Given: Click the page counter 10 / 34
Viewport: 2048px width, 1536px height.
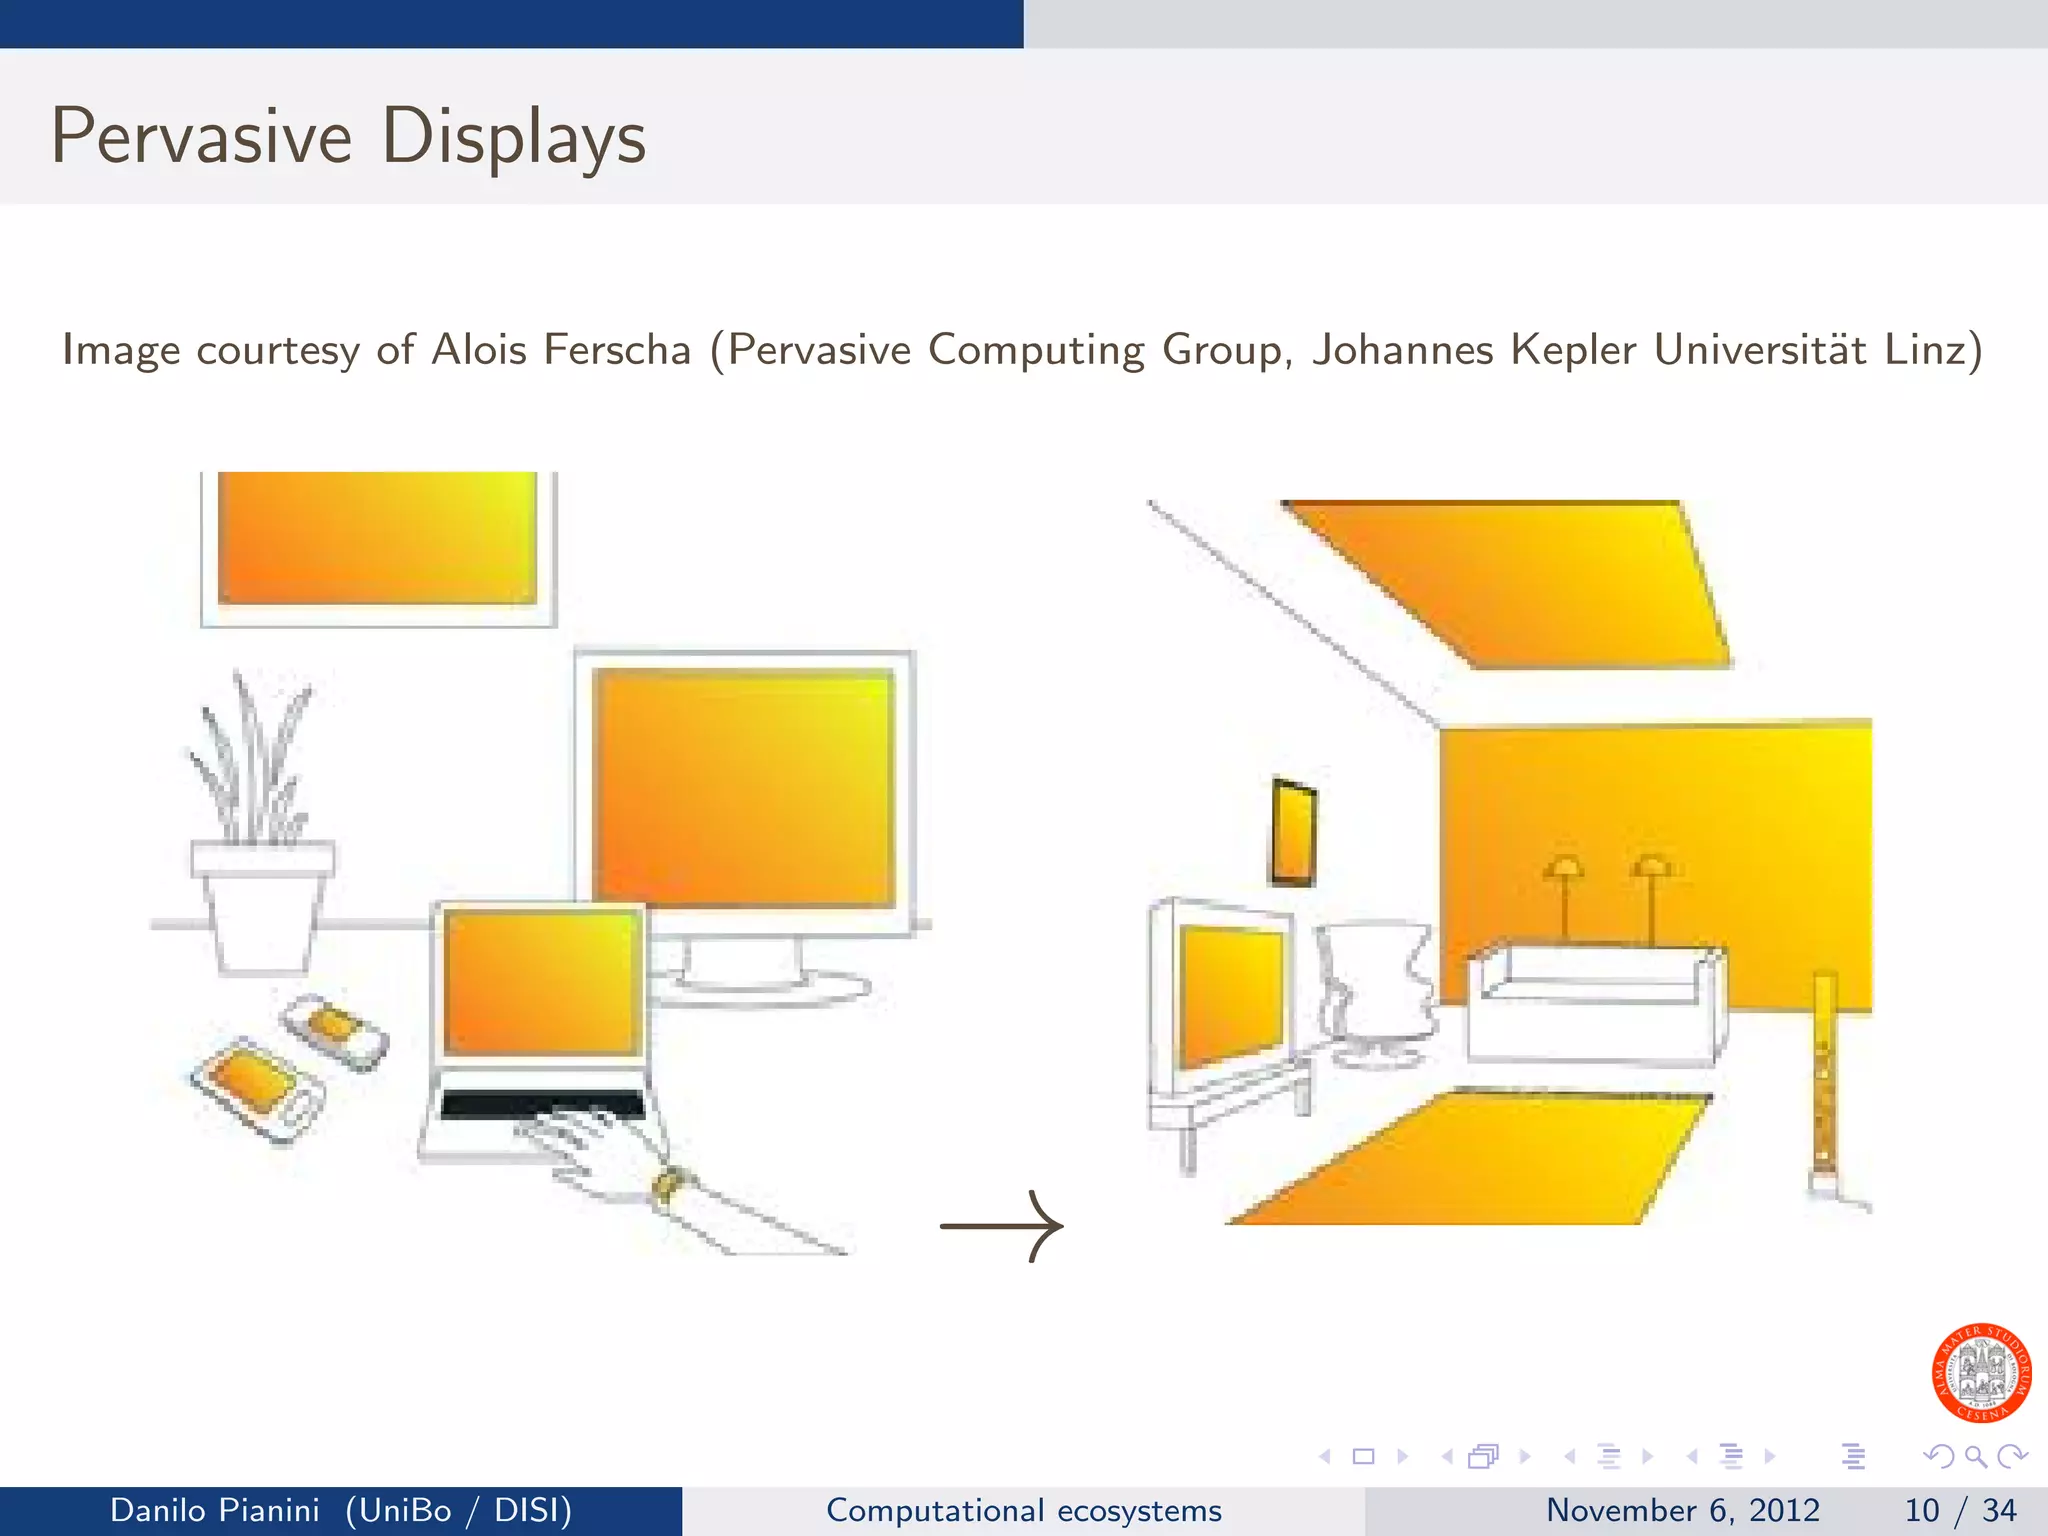Looking at the screenshot, I should 1960,1510.
